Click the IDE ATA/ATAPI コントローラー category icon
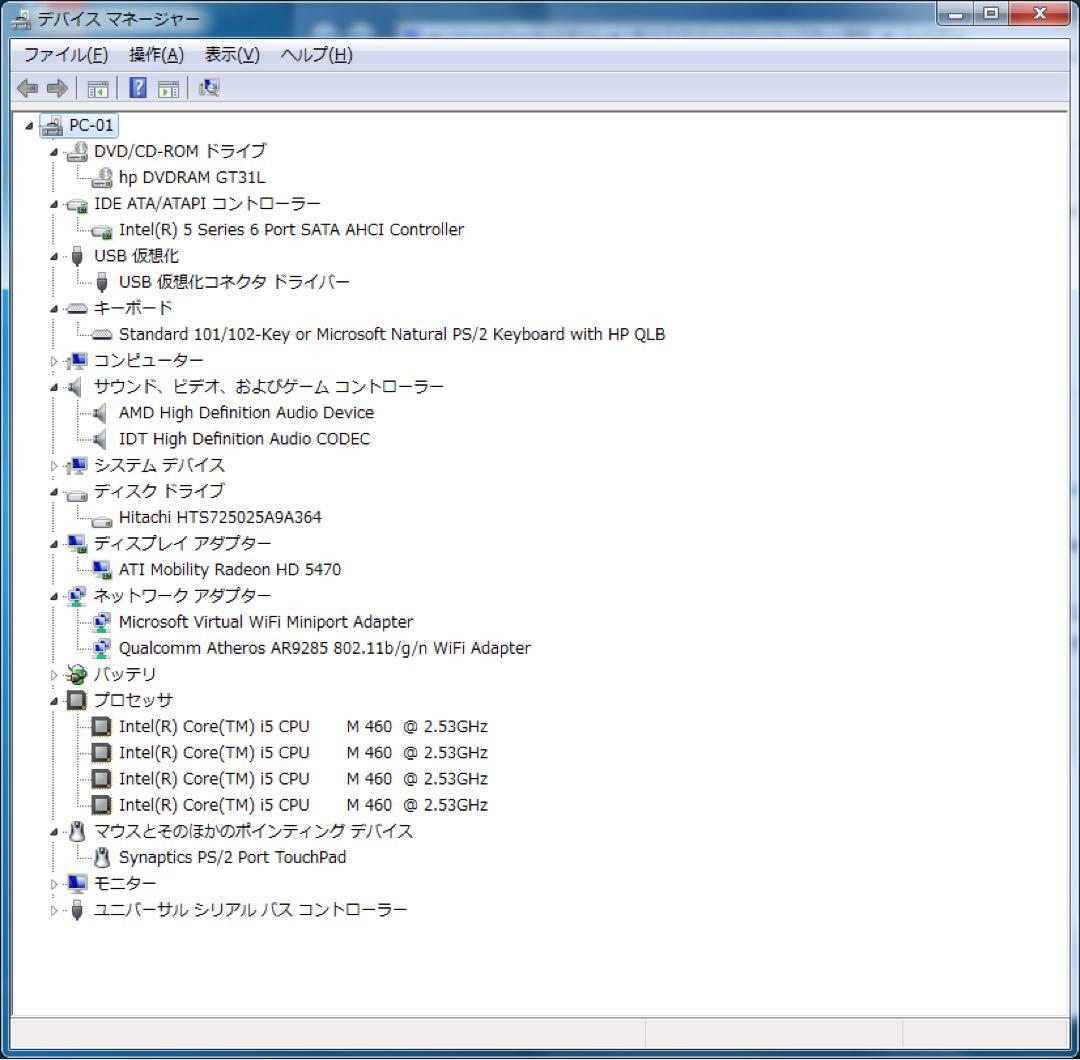Screen dimensions: 1080x1060 point(76,205)
